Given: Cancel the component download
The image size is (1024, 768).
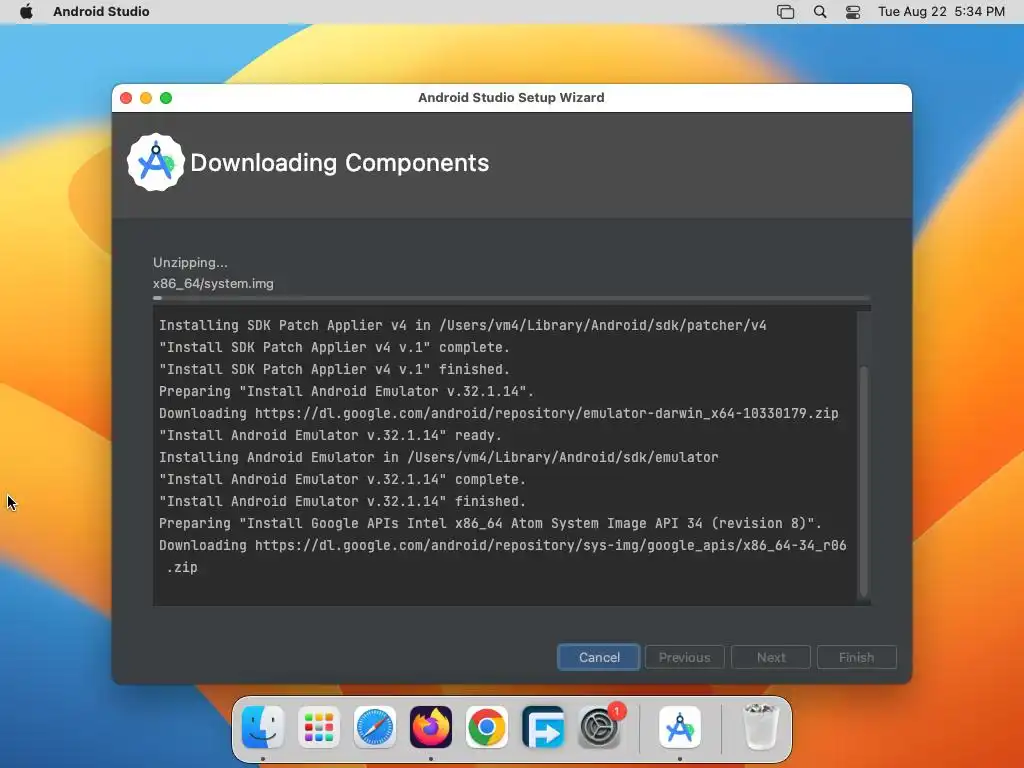Looking at the screenshot, I should coord(599,657).
